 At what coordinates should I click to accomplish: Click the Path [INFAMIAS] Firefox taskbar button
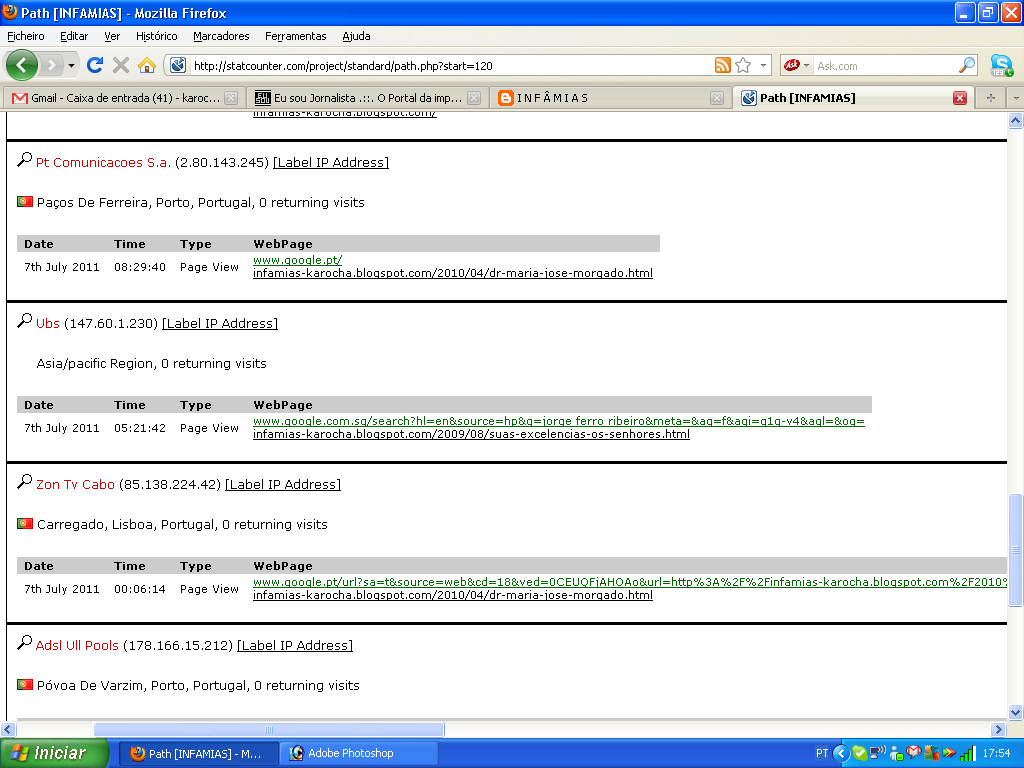[x=199, y=753]
